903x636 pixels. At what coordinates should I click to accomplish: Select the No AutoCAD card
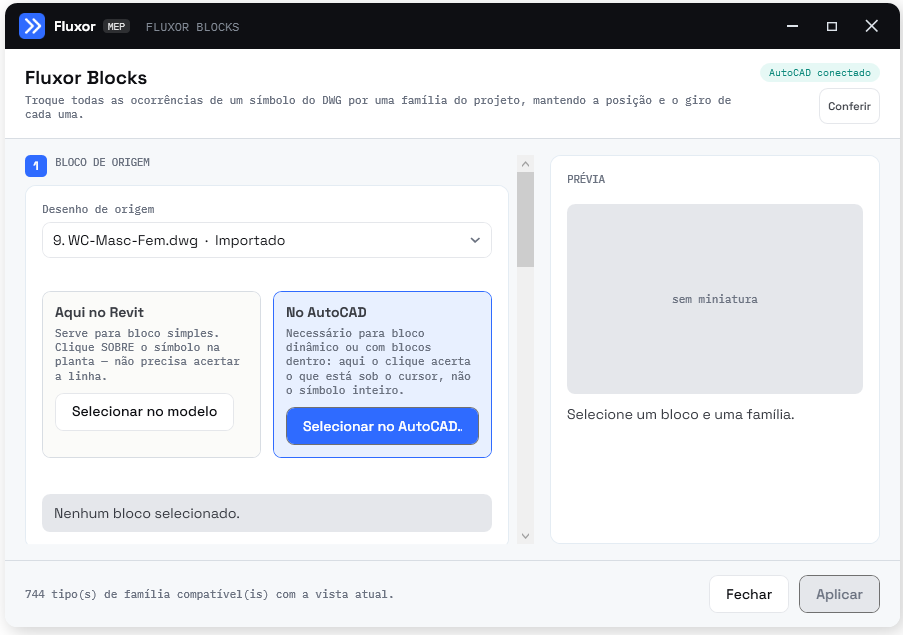[x=382, y=374]
